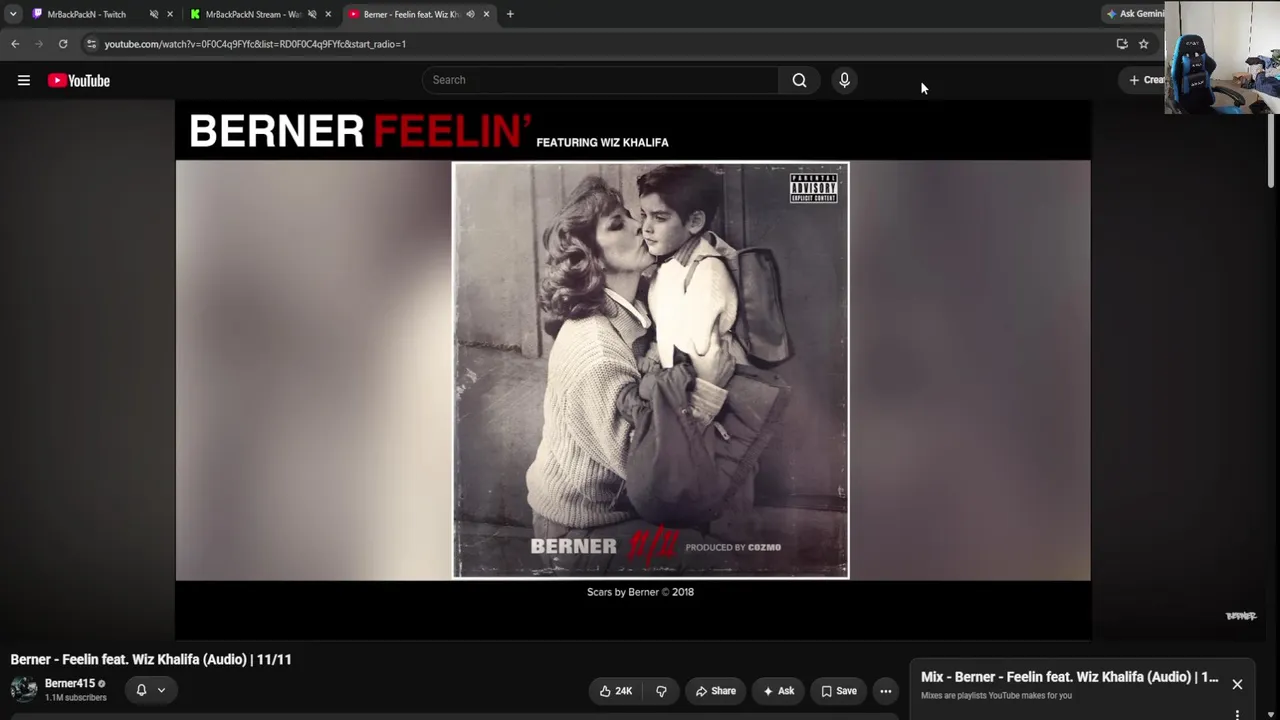Go to the YouTube home logo
This screenshot has width=1280, height=720.
79,81
